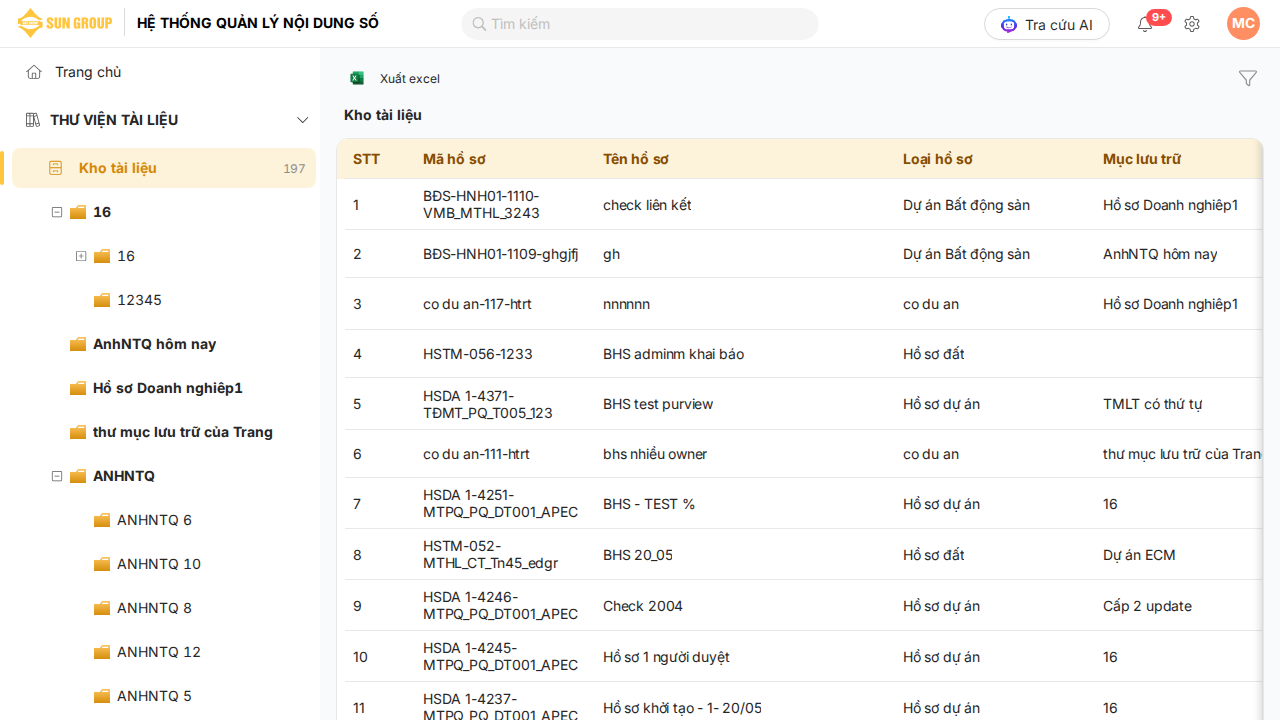Screen dimensions: 1280x720
Task: Click folder icon of ANHNTQ 6
Action: (x=101, y=520)
